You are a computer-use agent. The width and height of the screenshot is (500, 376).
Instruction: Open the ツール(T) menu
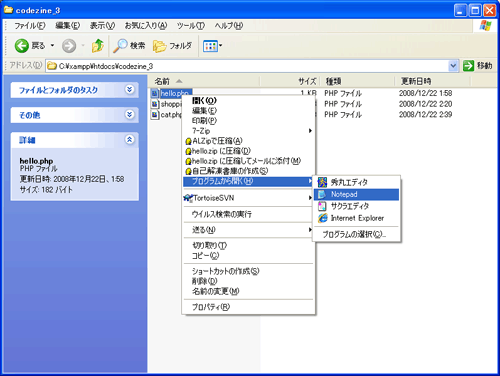190,26
